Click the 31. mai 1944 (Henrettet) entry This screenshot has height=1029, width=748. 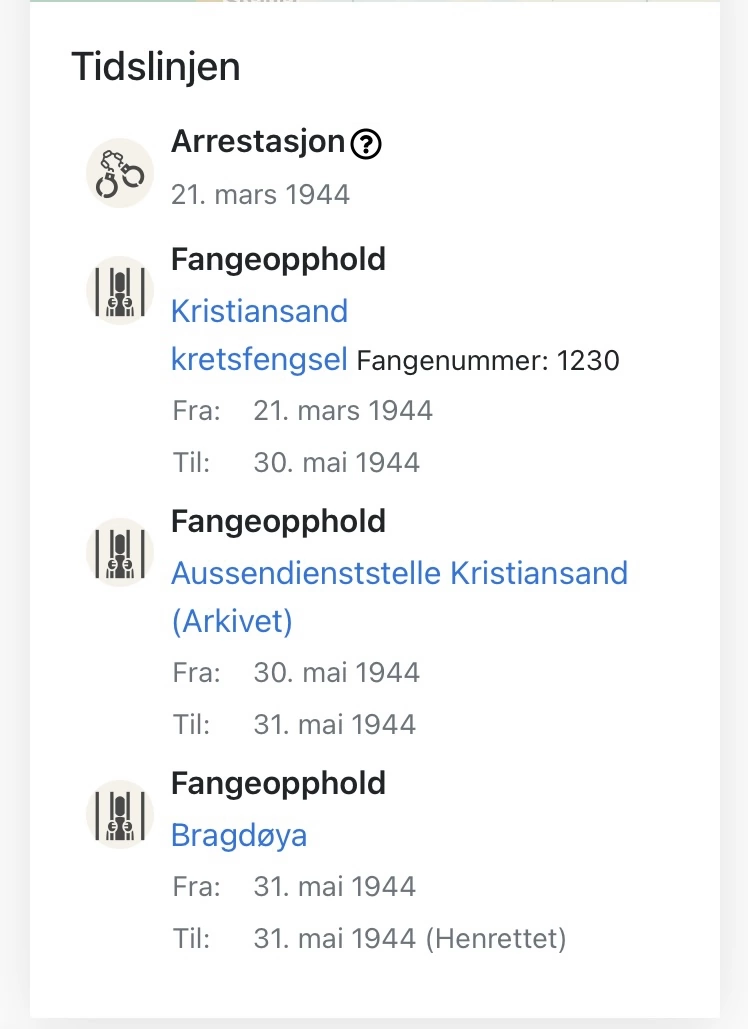[x=410, y=938]
